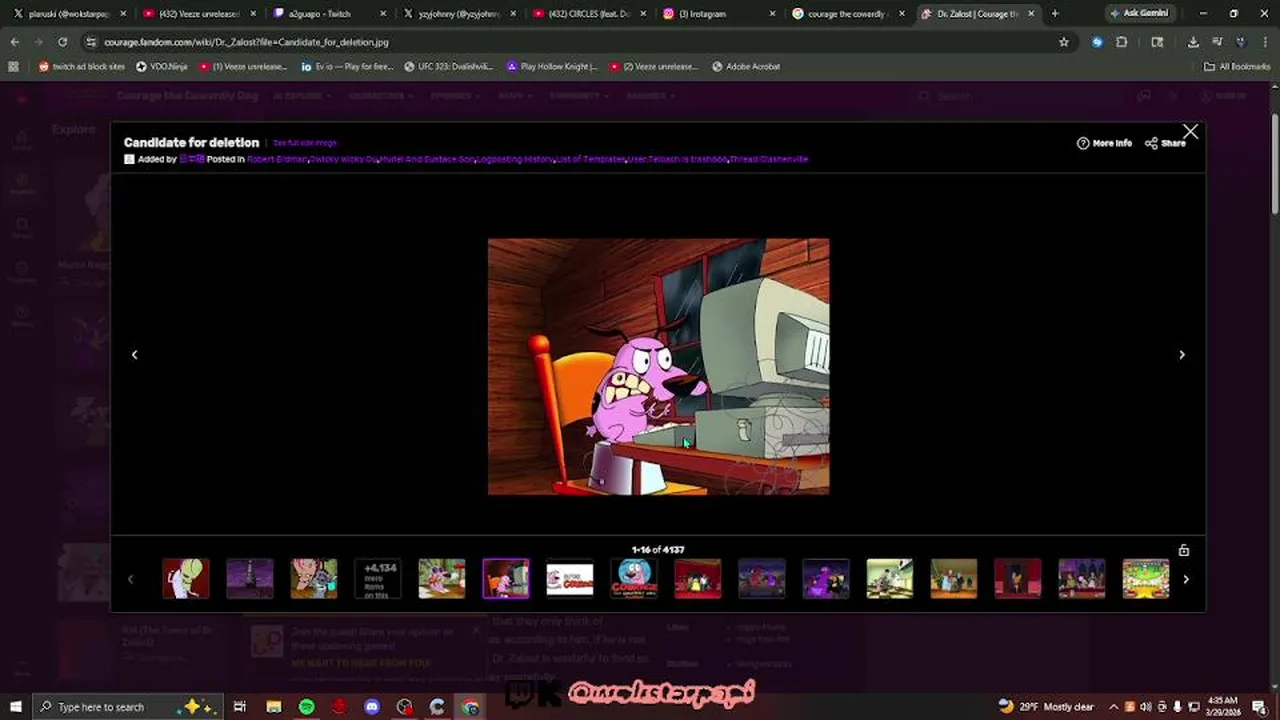
Task: Open the weather widget showing 29°F
Action: 1046,706
